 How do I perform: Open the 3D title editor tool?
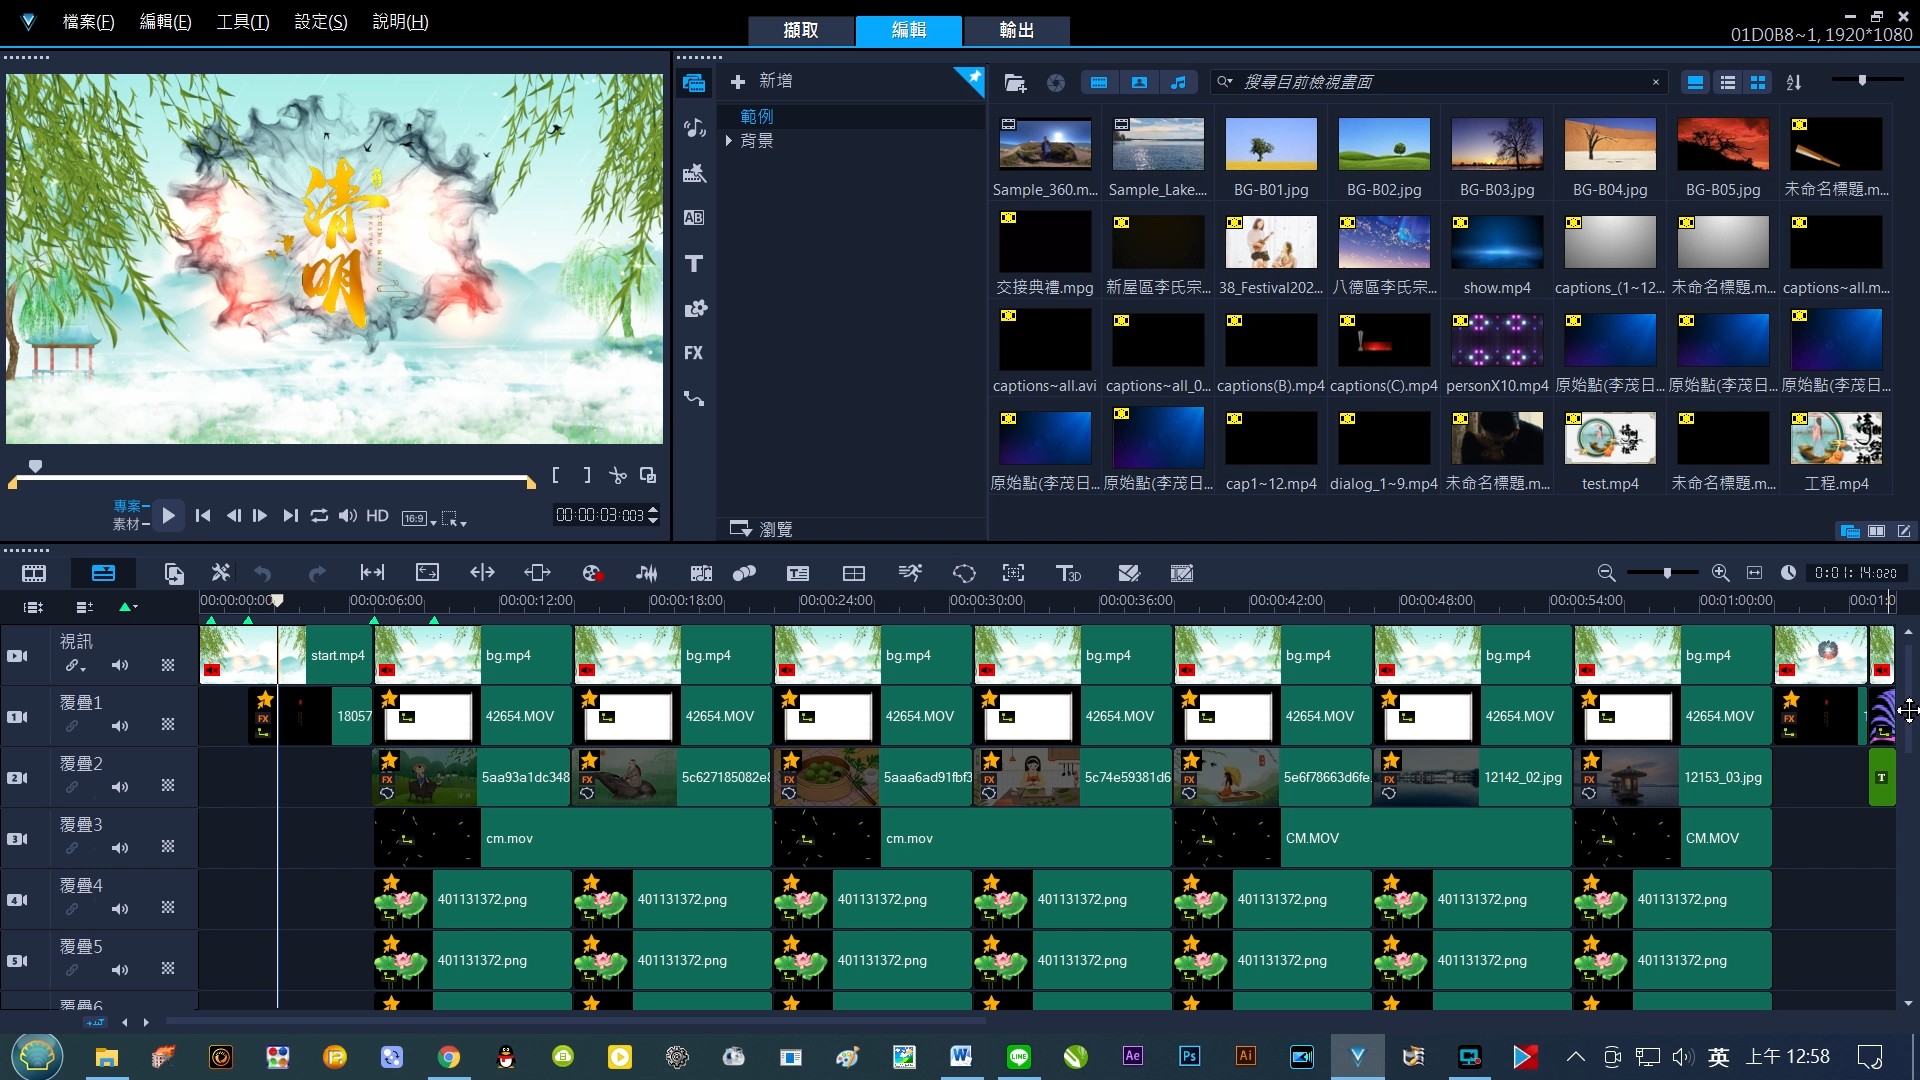point(1068,573)
